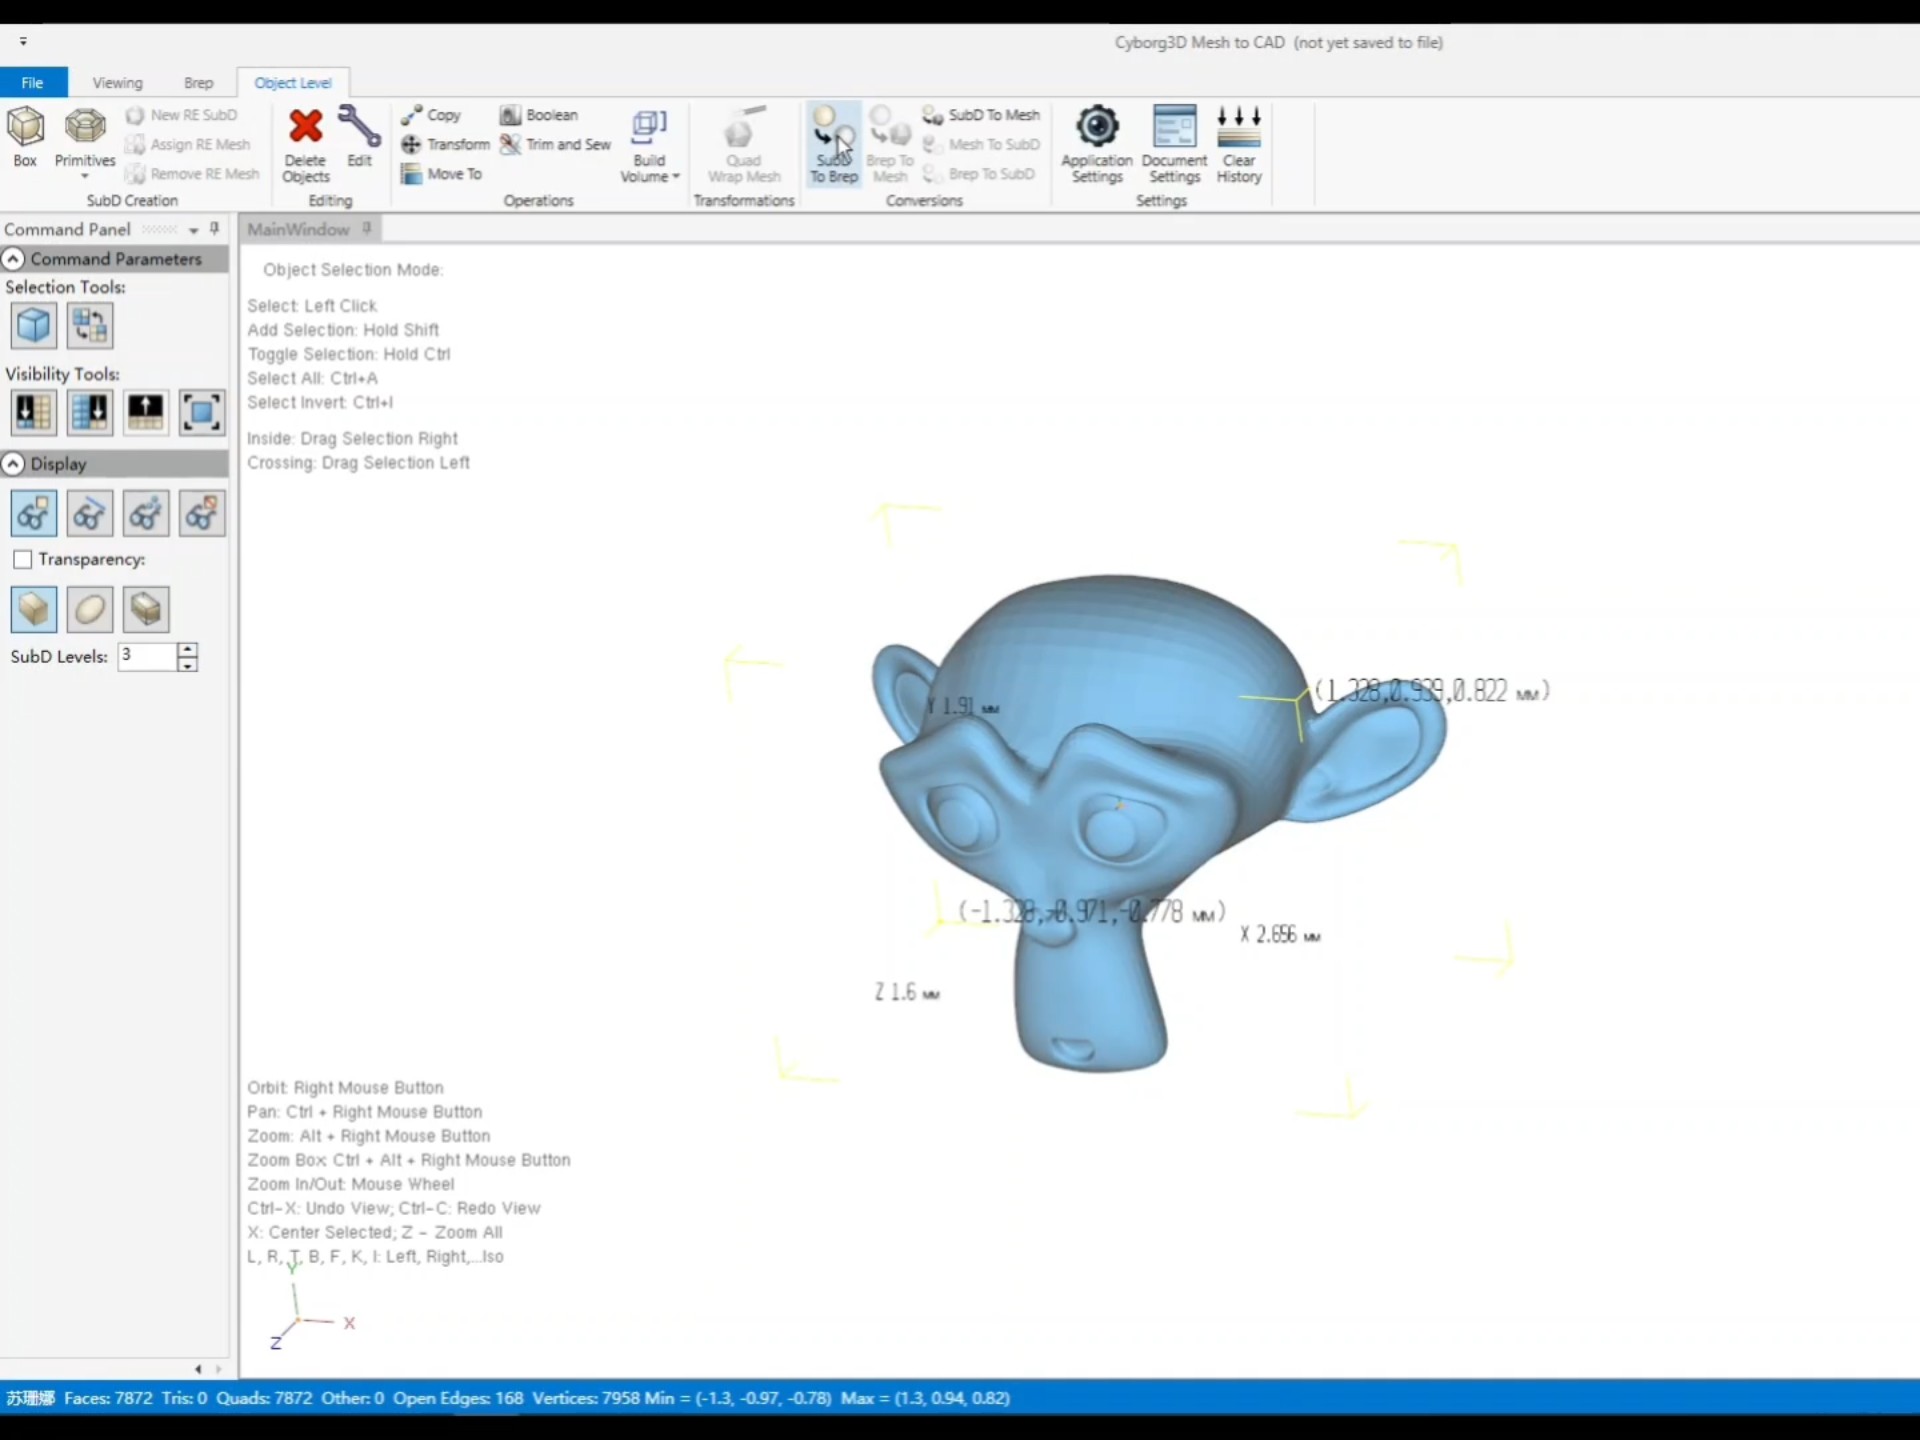Screen dimensions: 1920x1440
Task: Click Trim and Sew
Action: (556, 144)
